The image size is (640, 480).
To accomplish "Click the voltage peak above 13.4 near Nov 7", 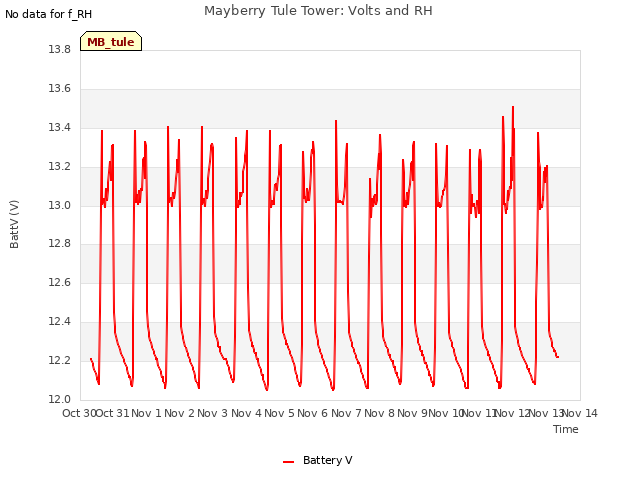I will click(x=336, y=121).
